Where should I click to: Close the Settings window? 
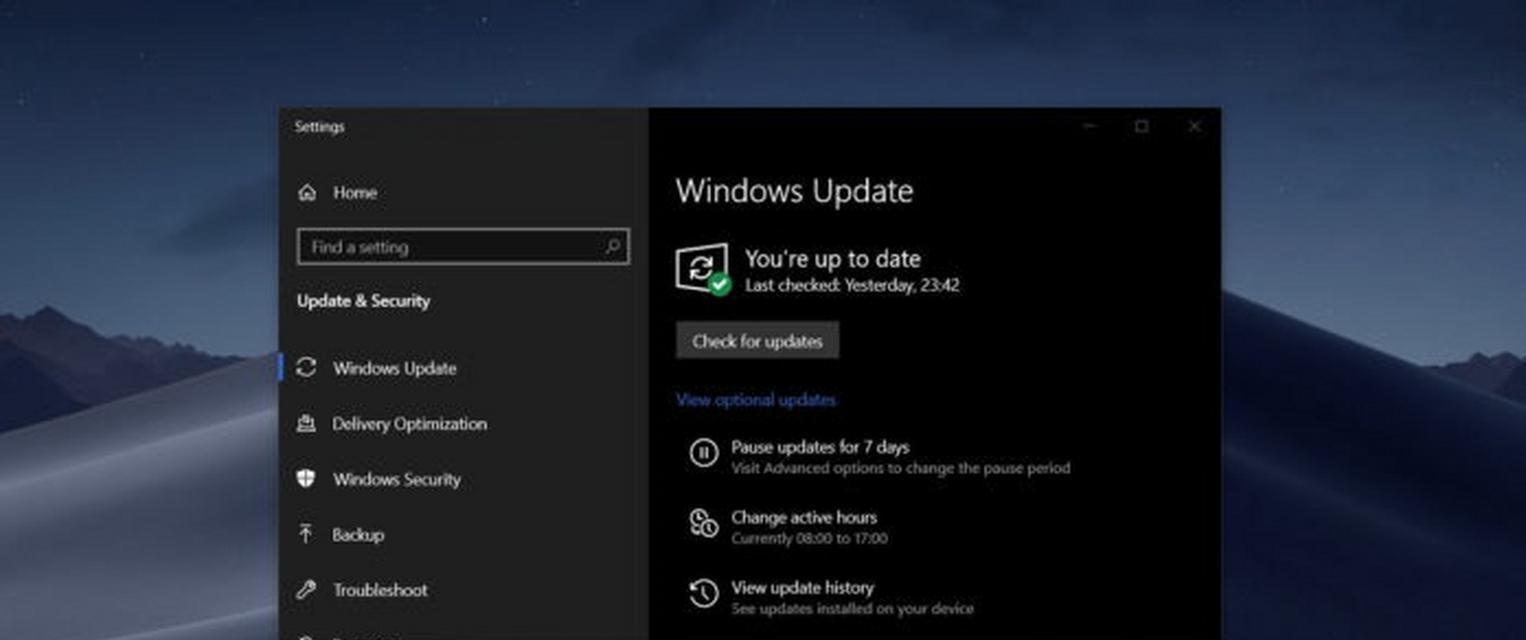click(x=1194, y=126)
